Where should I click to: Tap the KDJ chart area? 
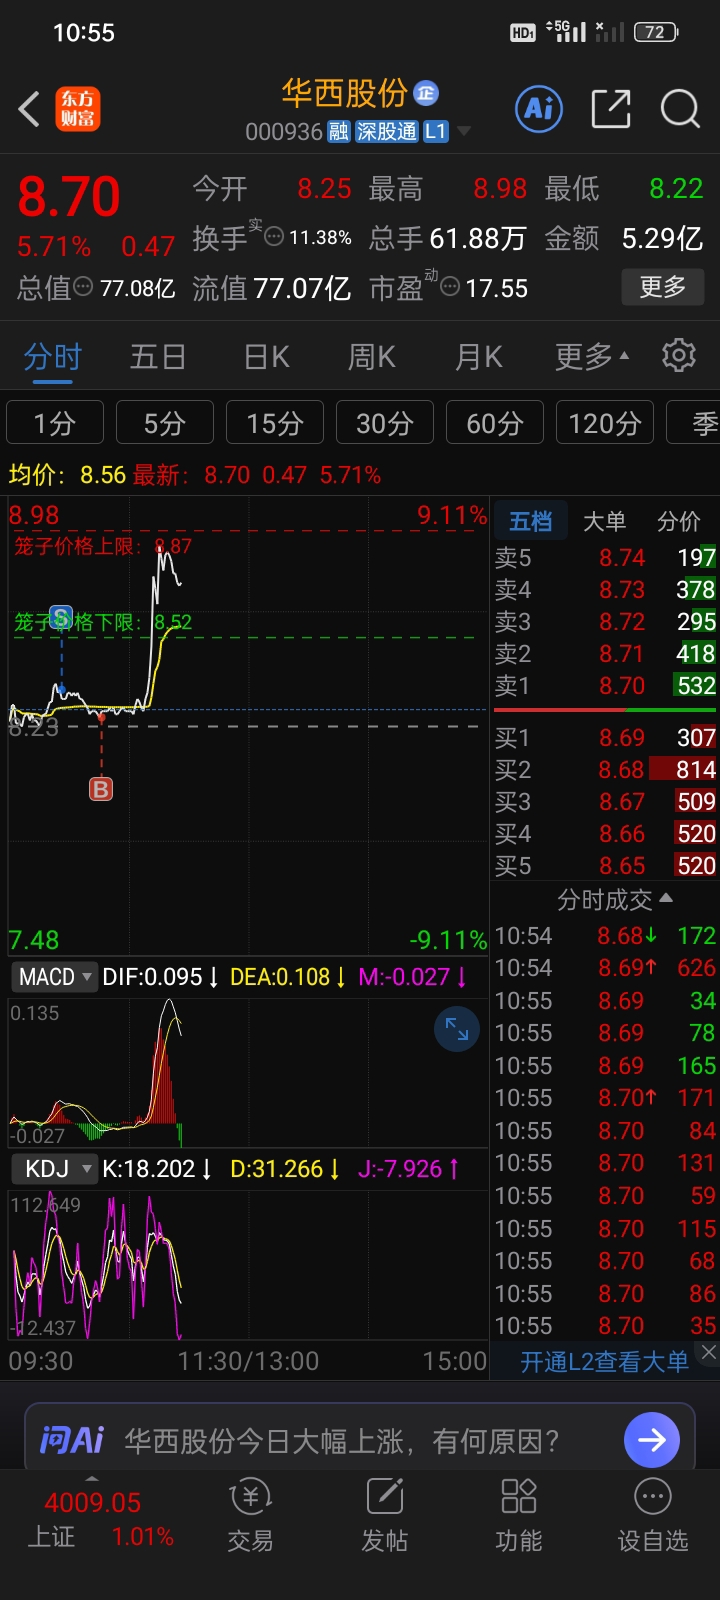click(248, 1264)
